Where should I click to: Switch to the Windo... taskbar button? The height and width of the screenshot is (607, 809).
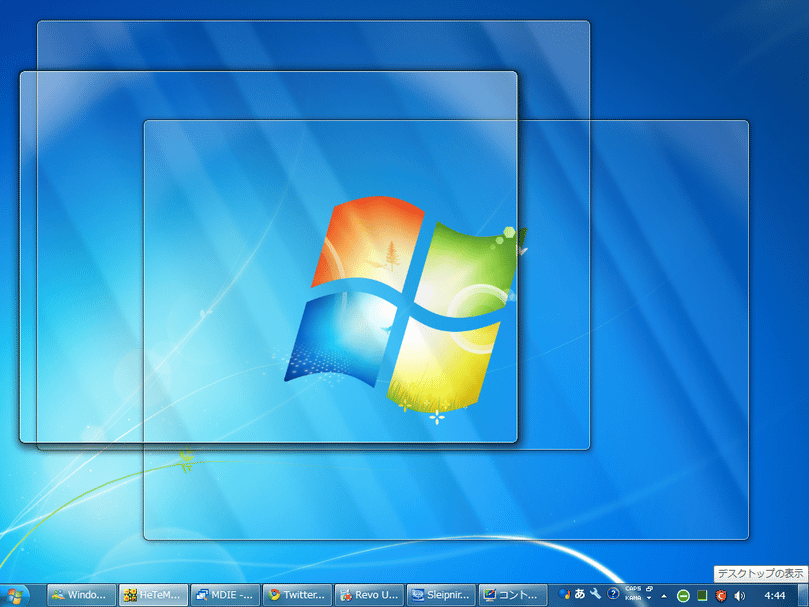coord(81,595)
